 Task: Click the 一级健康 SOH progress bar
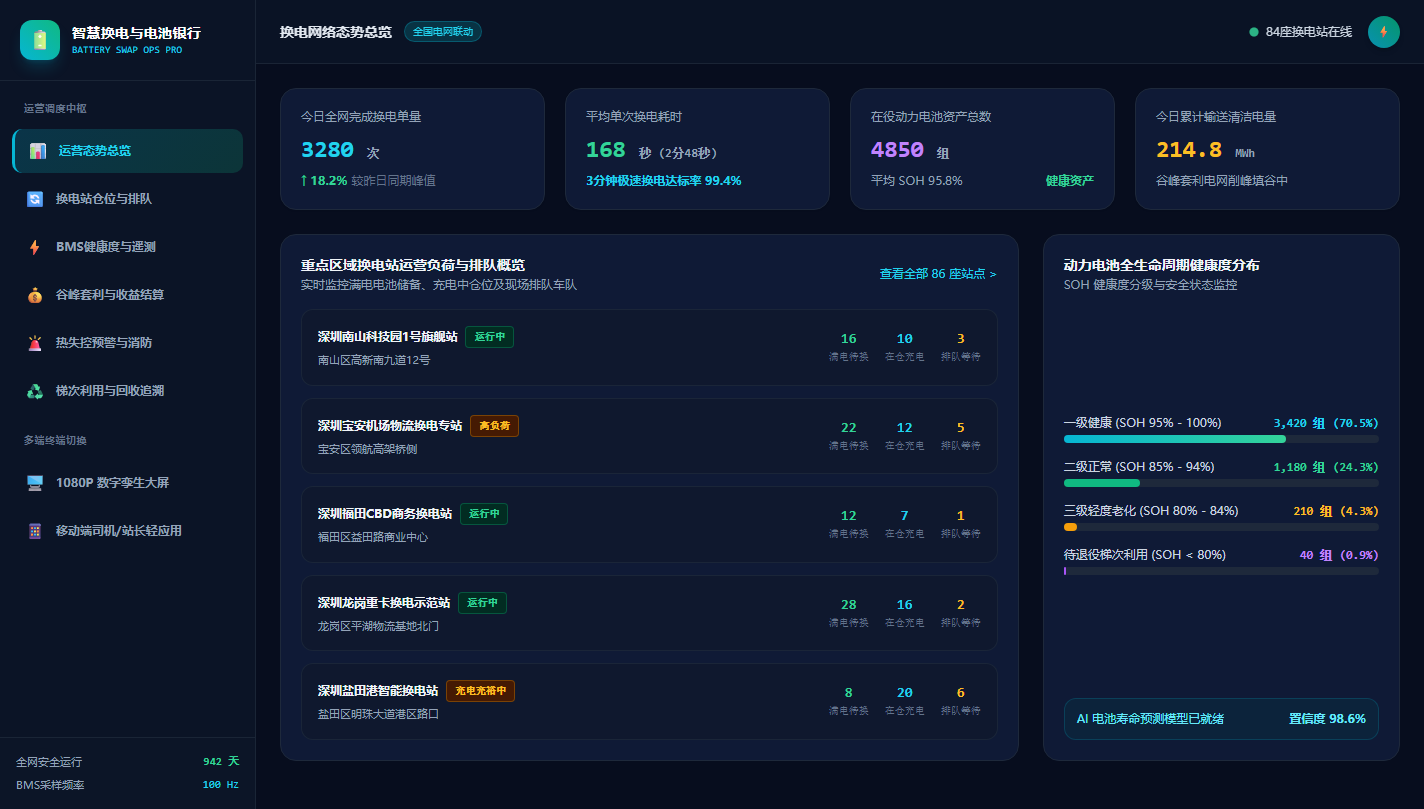pos(1221,439)
